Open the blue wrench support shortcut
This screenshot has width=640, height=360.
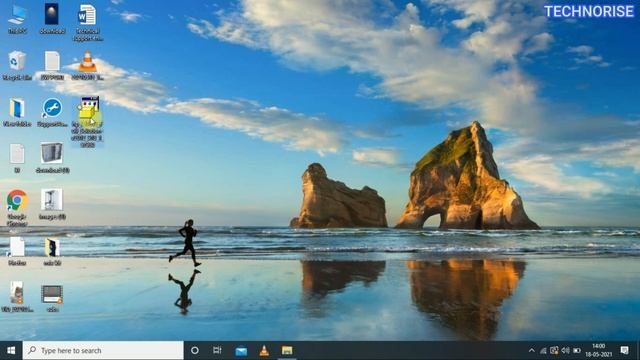coord(52,111)
